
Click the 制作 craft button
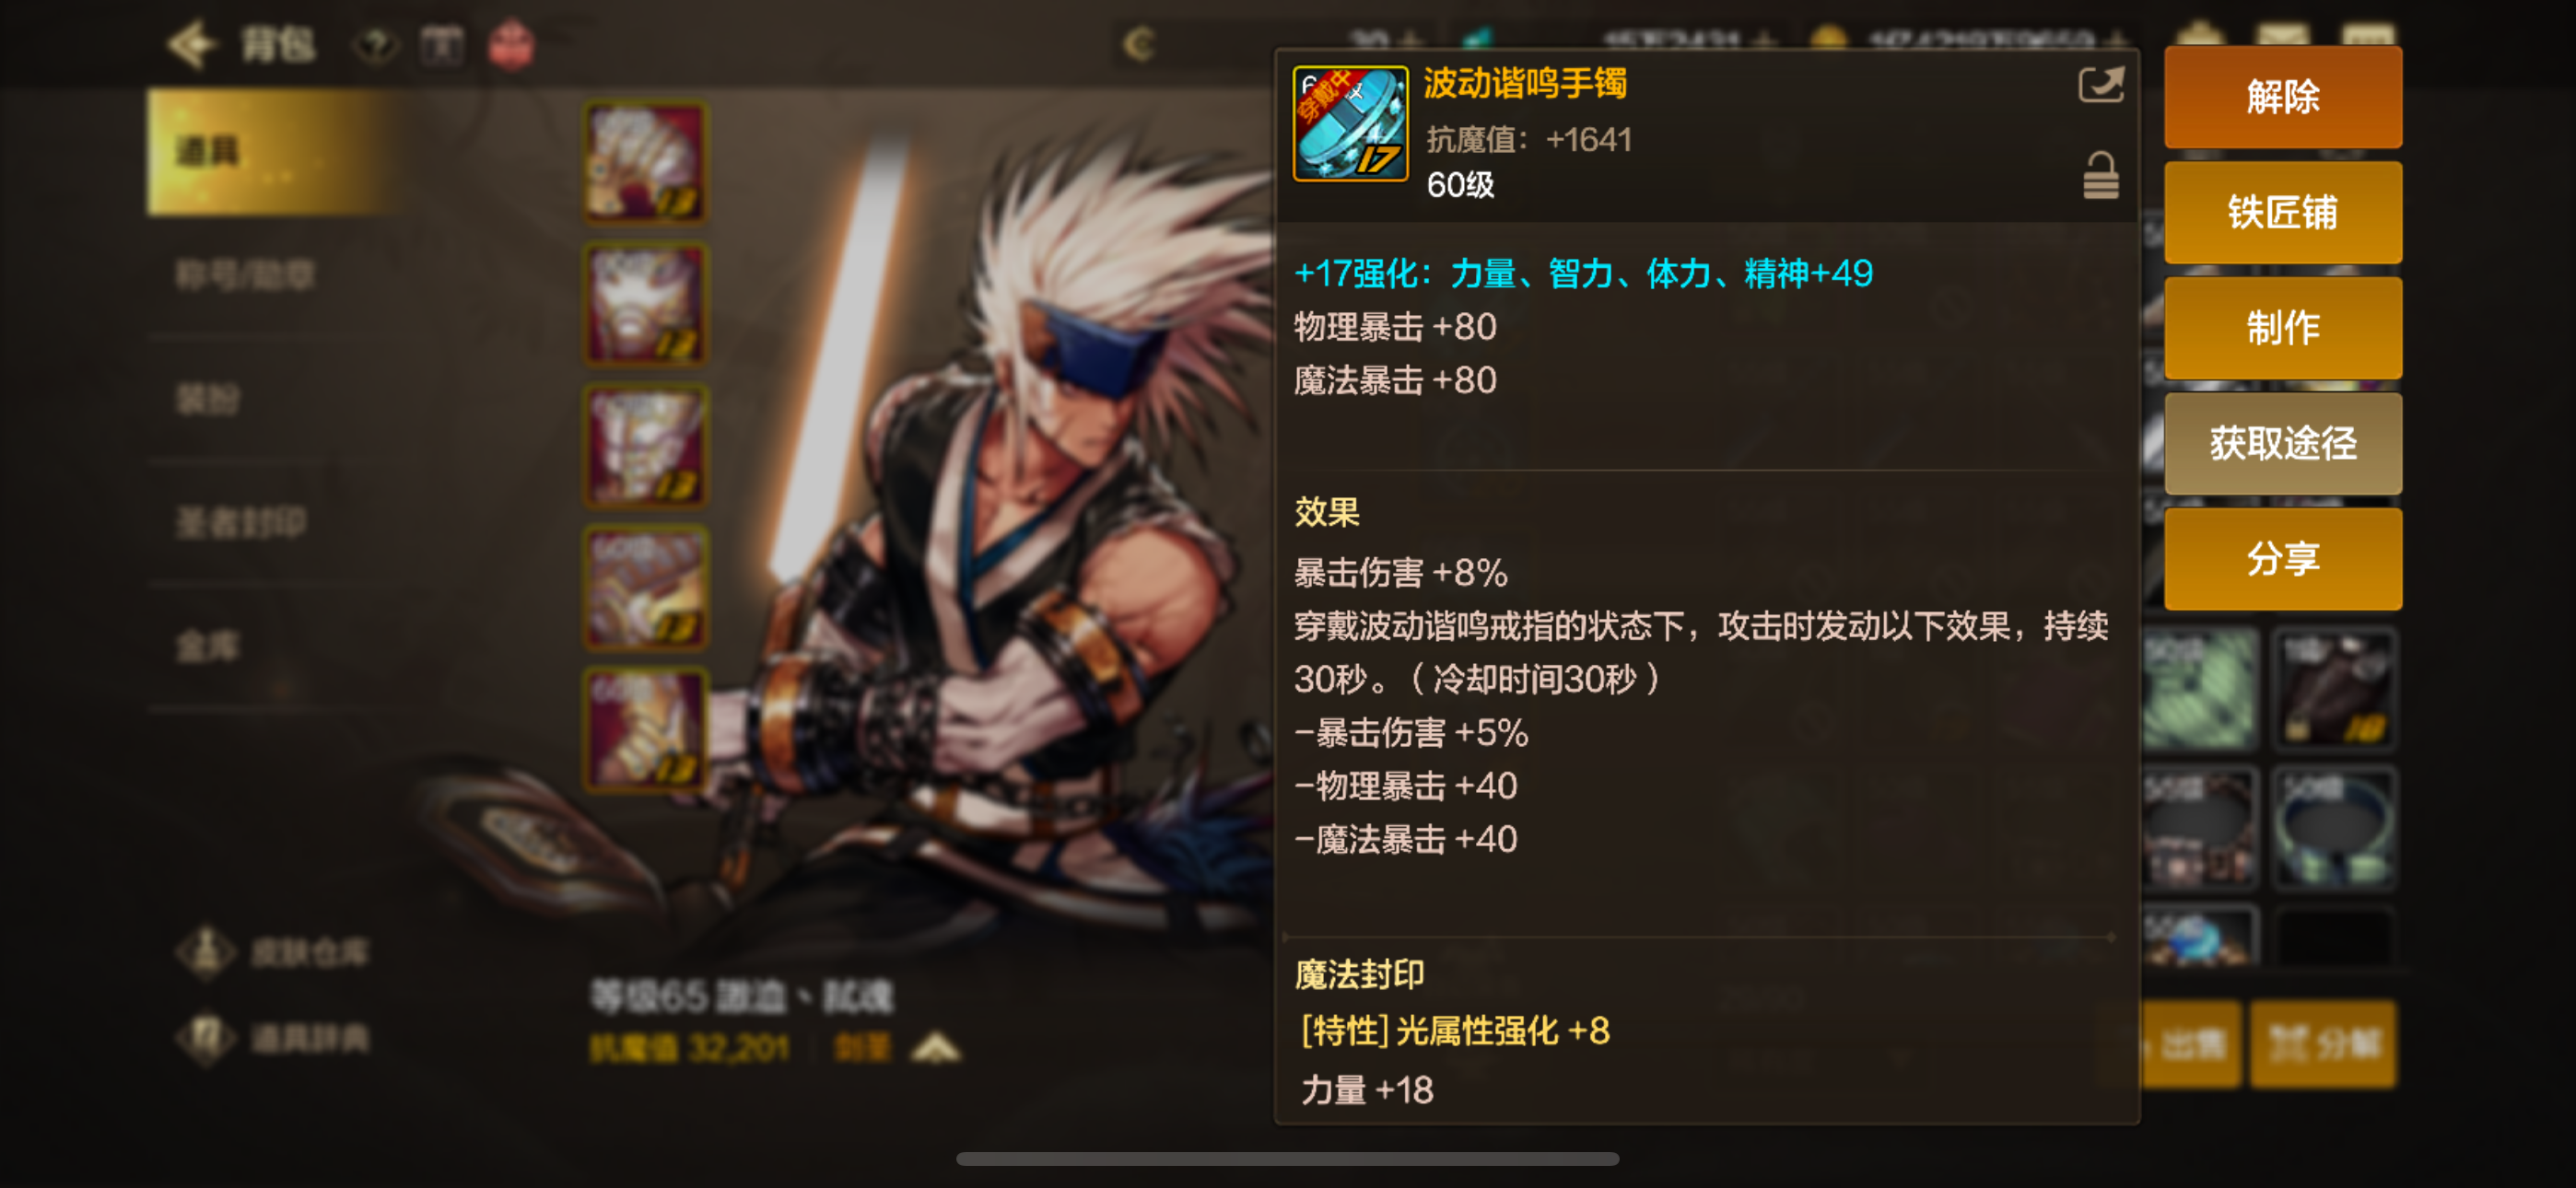tap(2283, 327)
